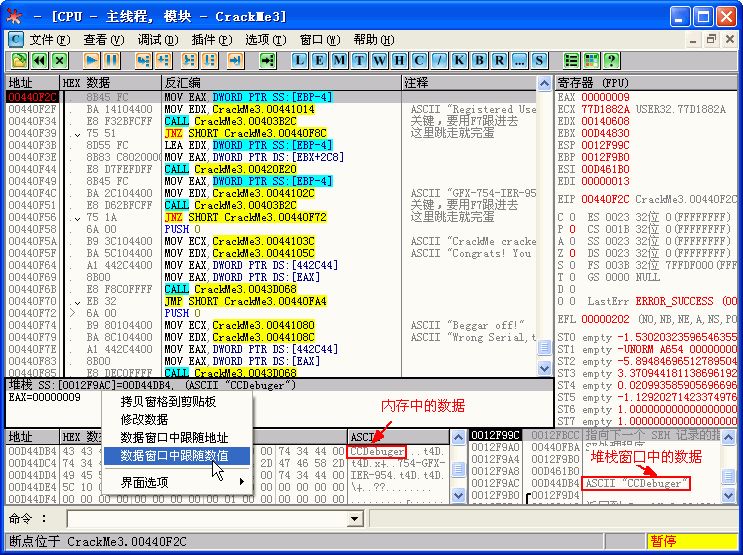The image size is (743, 555).
Task: Click the dump pane scrollbar thumb
Action: coord(458,469)
